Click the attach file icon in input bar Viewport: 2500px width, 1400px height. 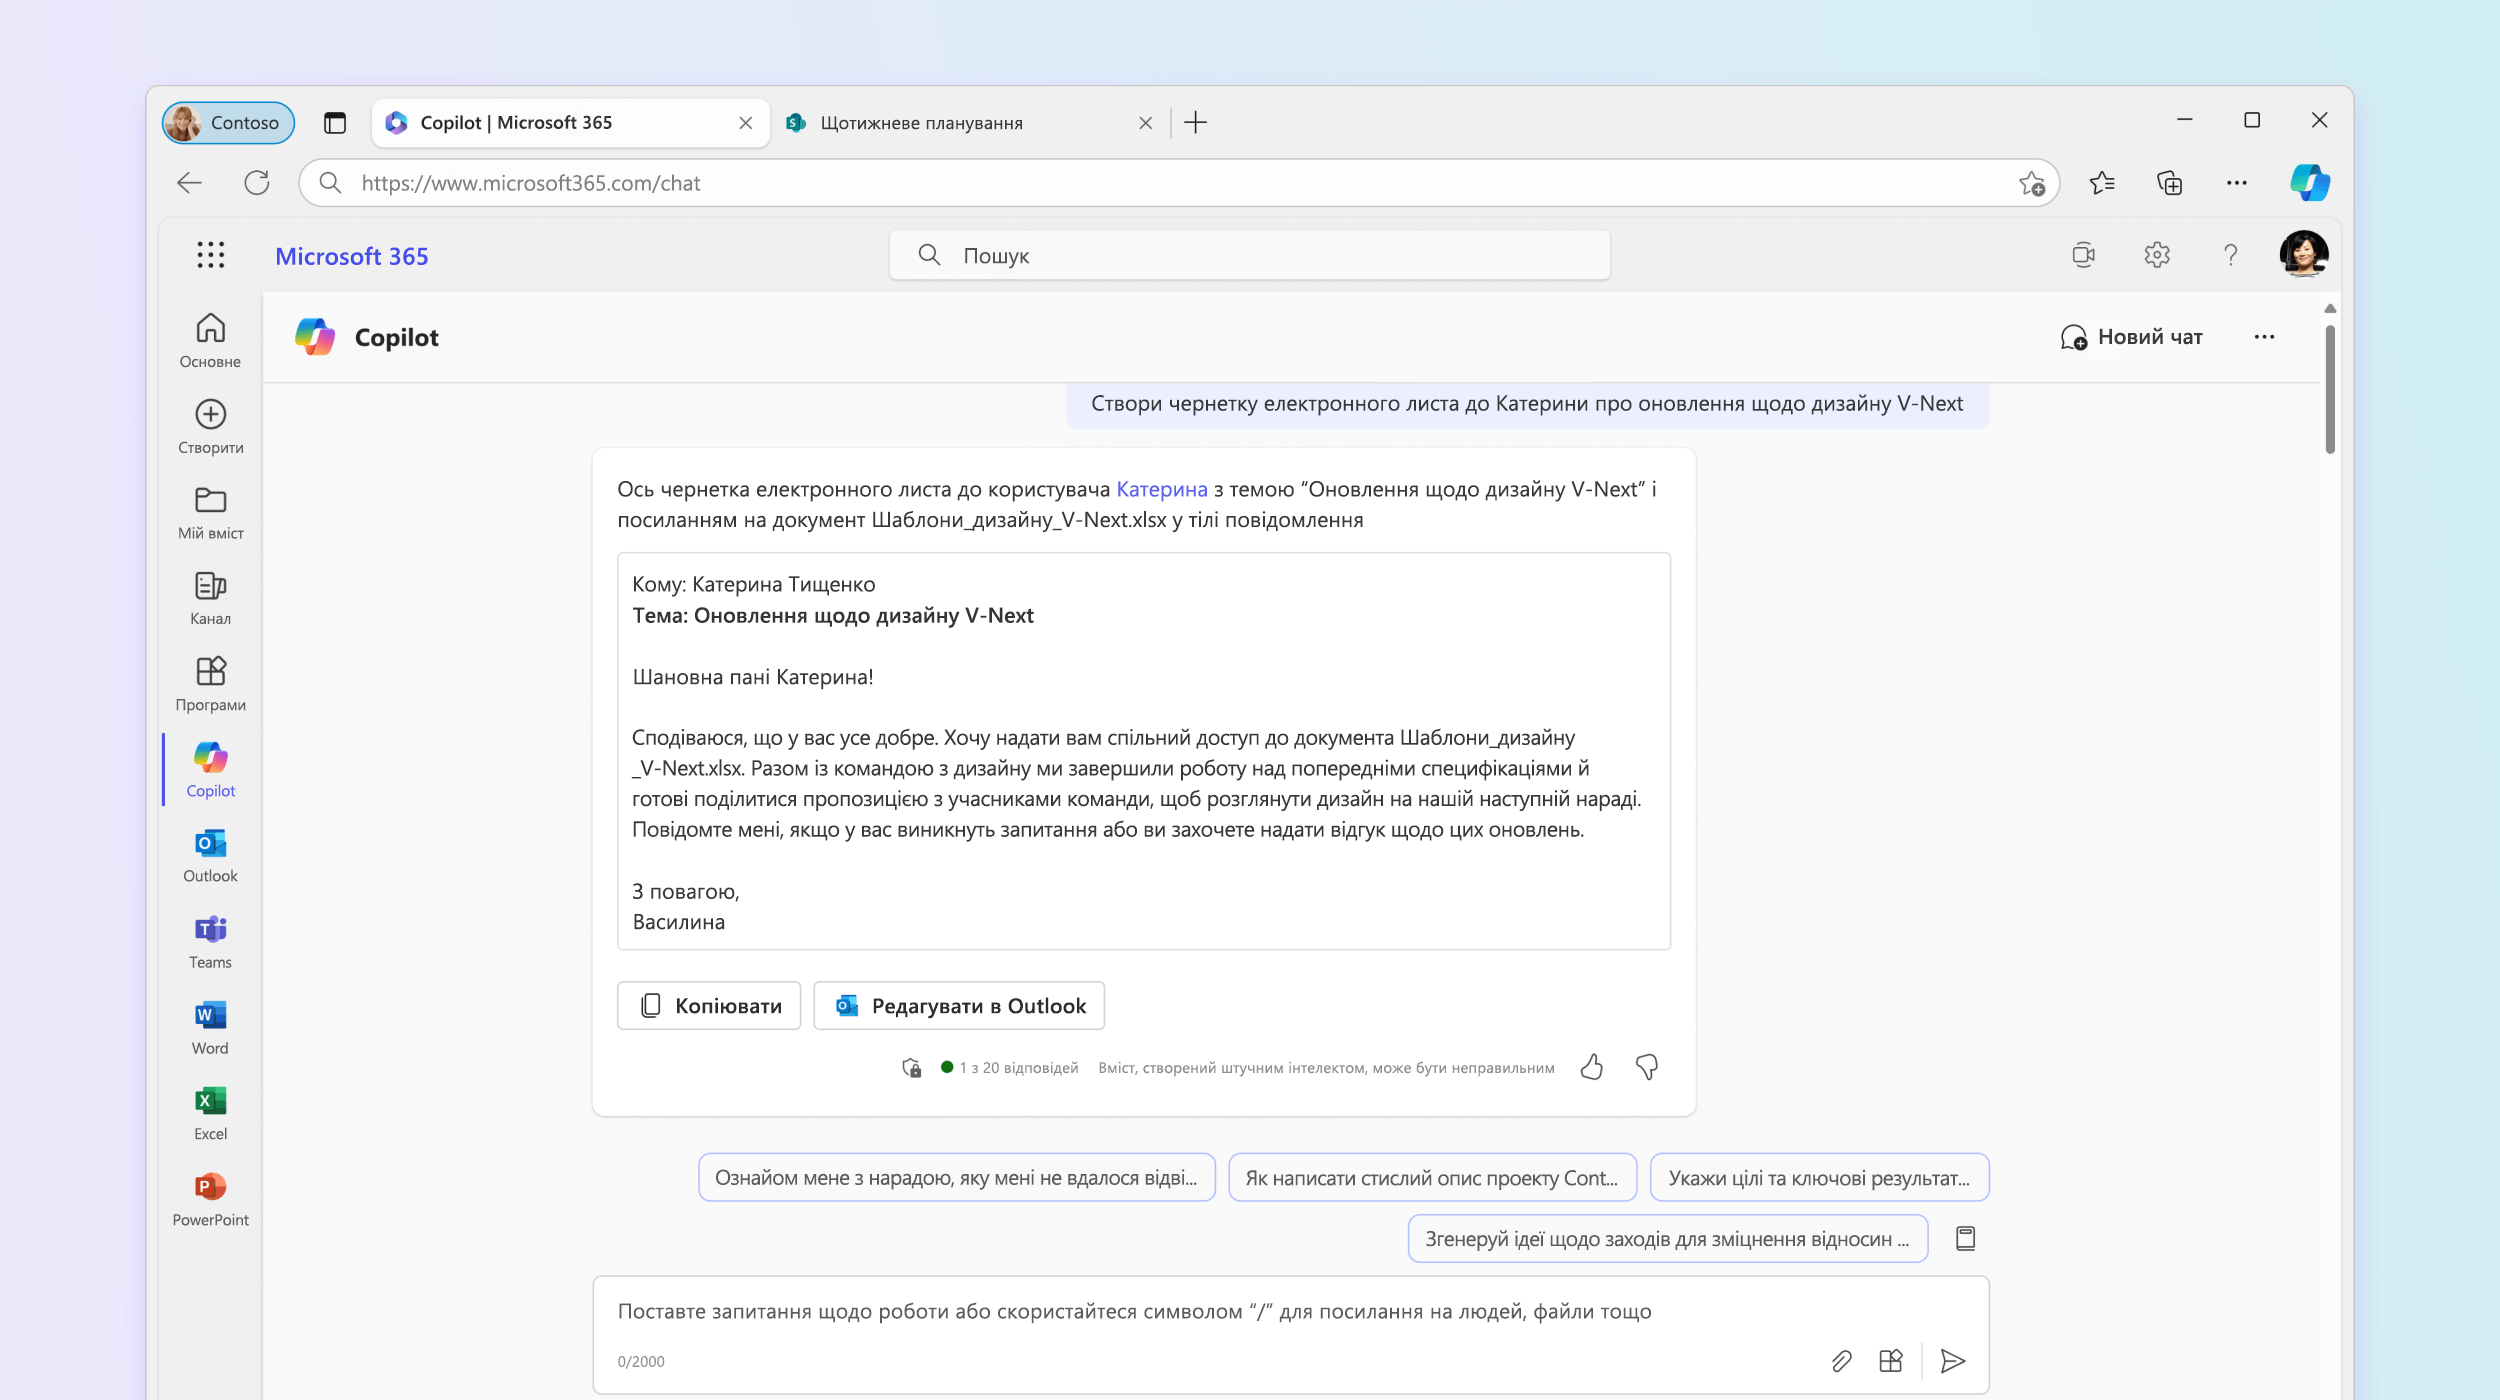point(1839,1360)
